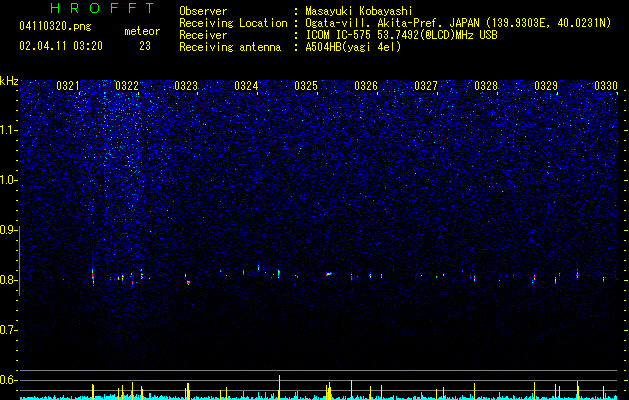Click the 0329 time marker
The height and width of the screenshot is (400, 629).
point(546,86)
